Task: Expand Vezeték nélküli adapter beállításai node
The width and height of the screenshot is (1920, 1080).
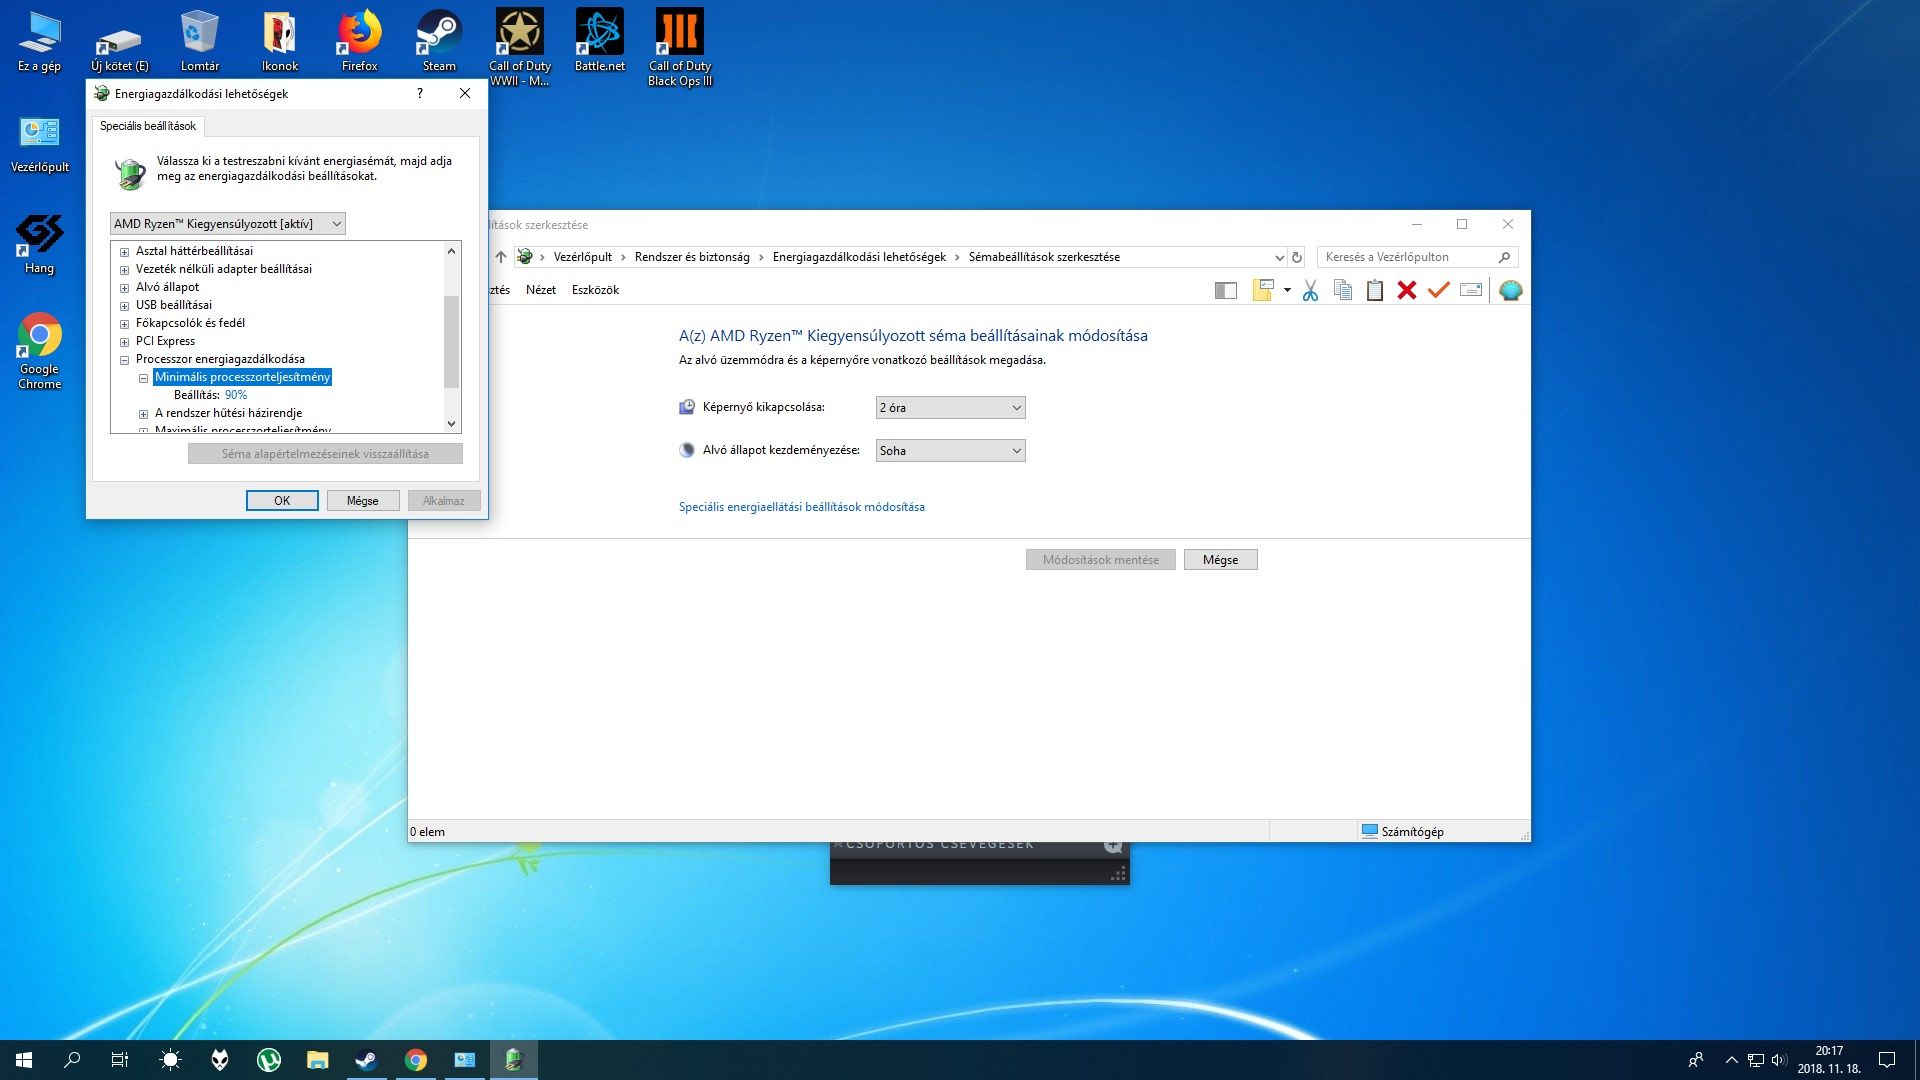Action: 124,270
